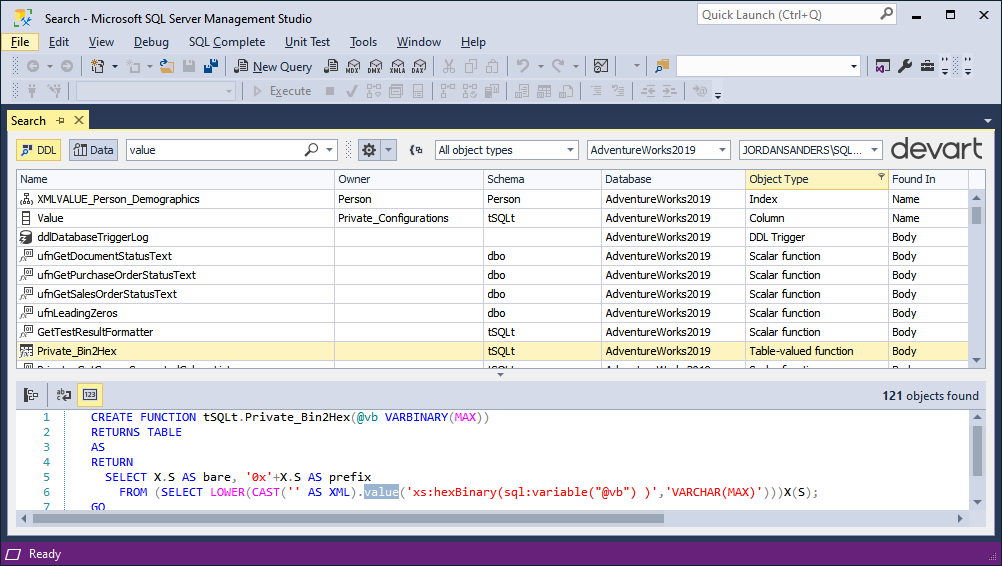This screenshot has width=1002, height=566.
Task: Expand new project dropdown arrow
Action: [x=115, y=66]
